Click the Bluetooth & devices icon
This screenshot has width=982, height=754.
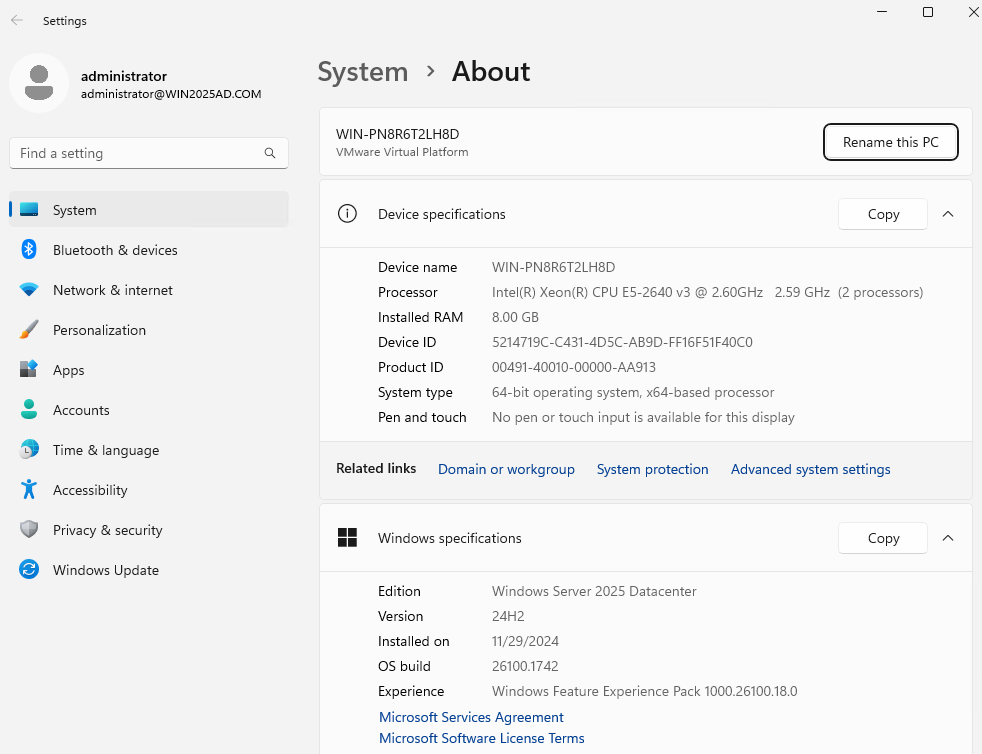pyautogui.click(x=29, y=250)
